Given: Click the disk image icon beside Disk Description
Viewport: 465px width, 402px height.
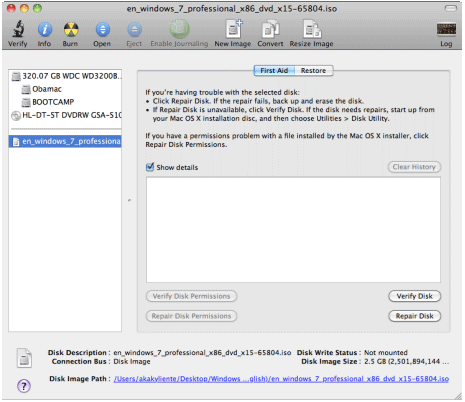Looking at the screenshot, I should tap(24, 358).
